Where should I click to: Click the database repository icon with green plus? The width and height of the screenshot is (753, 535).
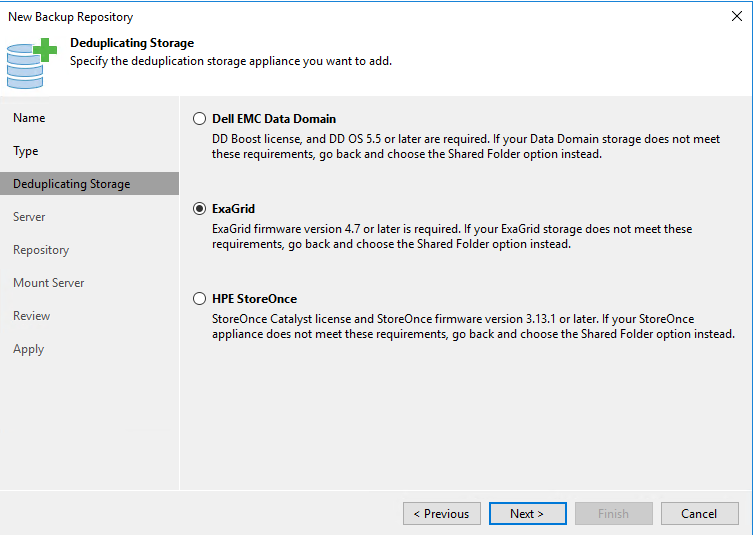pos(32,63)
